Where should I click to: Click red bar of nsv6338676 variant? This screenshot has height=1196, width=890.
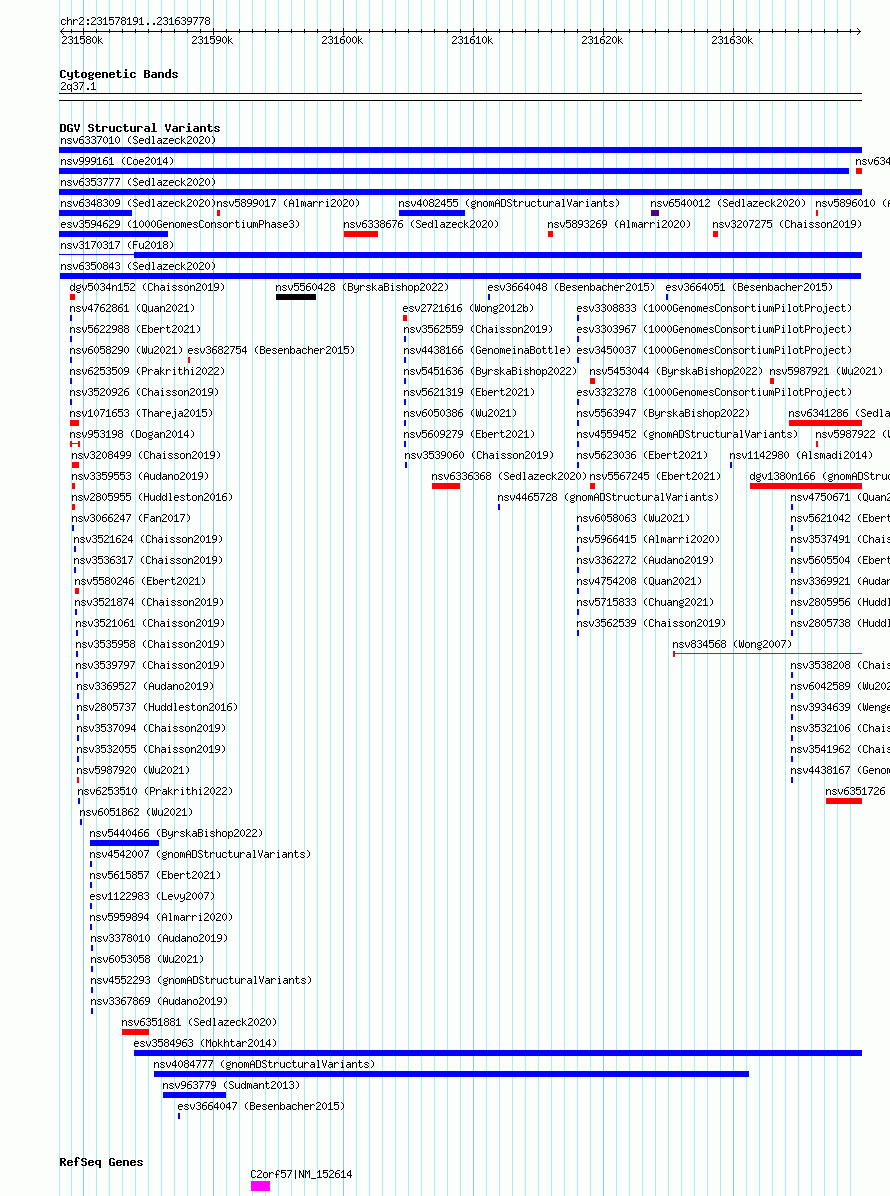click(361, 234)
